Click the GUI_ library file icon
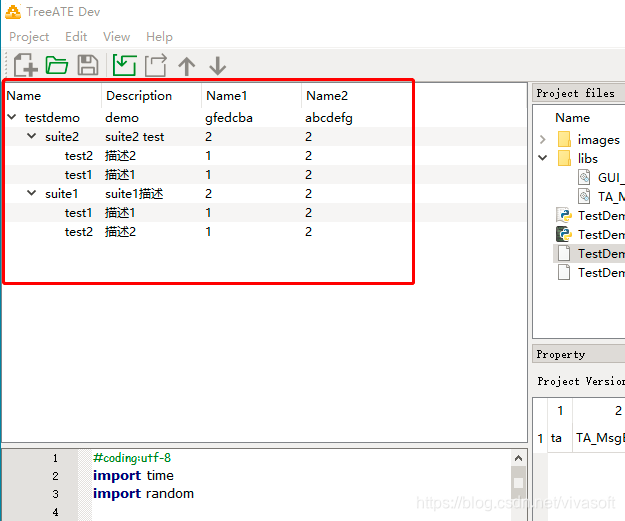 (584, 177)
